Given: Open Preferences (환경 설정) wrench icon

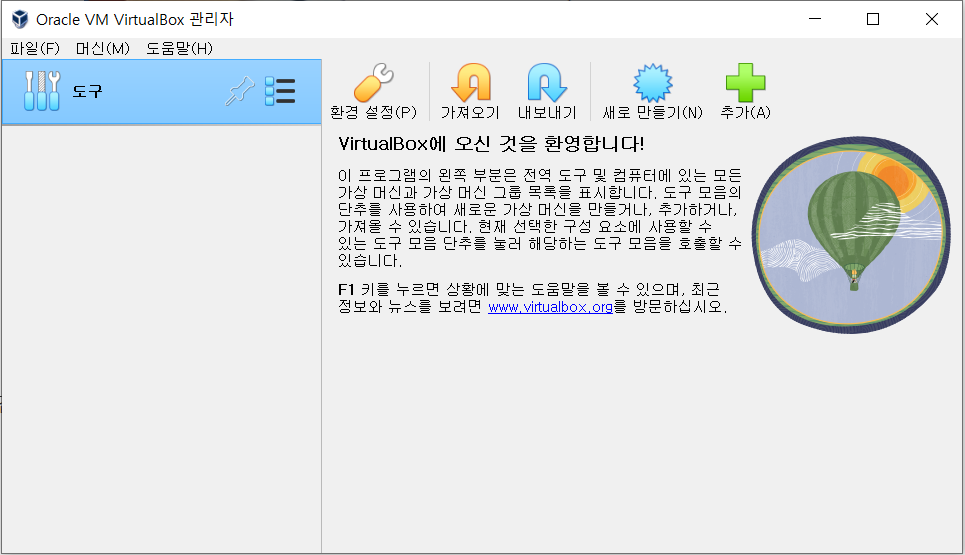Looking at the screenshot, I should [374, 82].
